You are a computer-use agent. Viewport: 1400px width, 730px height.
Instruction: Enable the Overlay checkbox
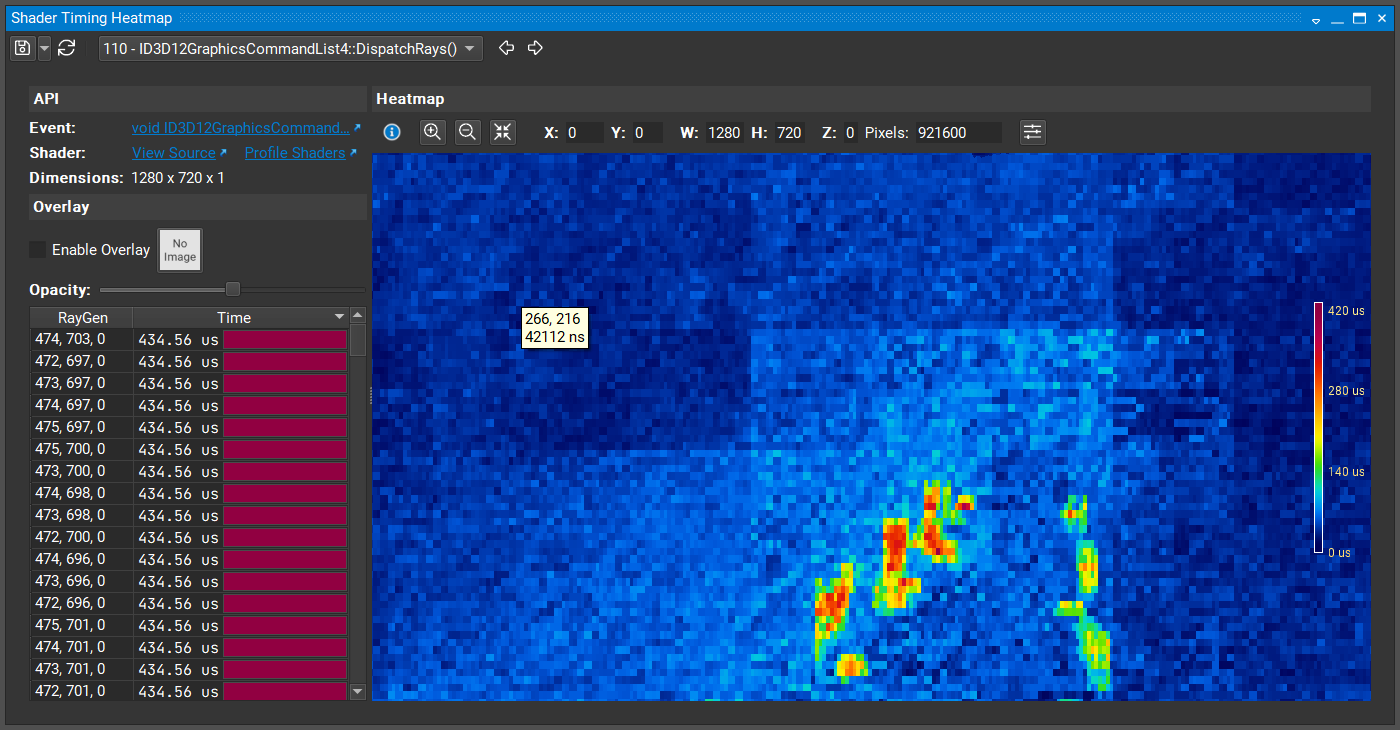(36, 250)
